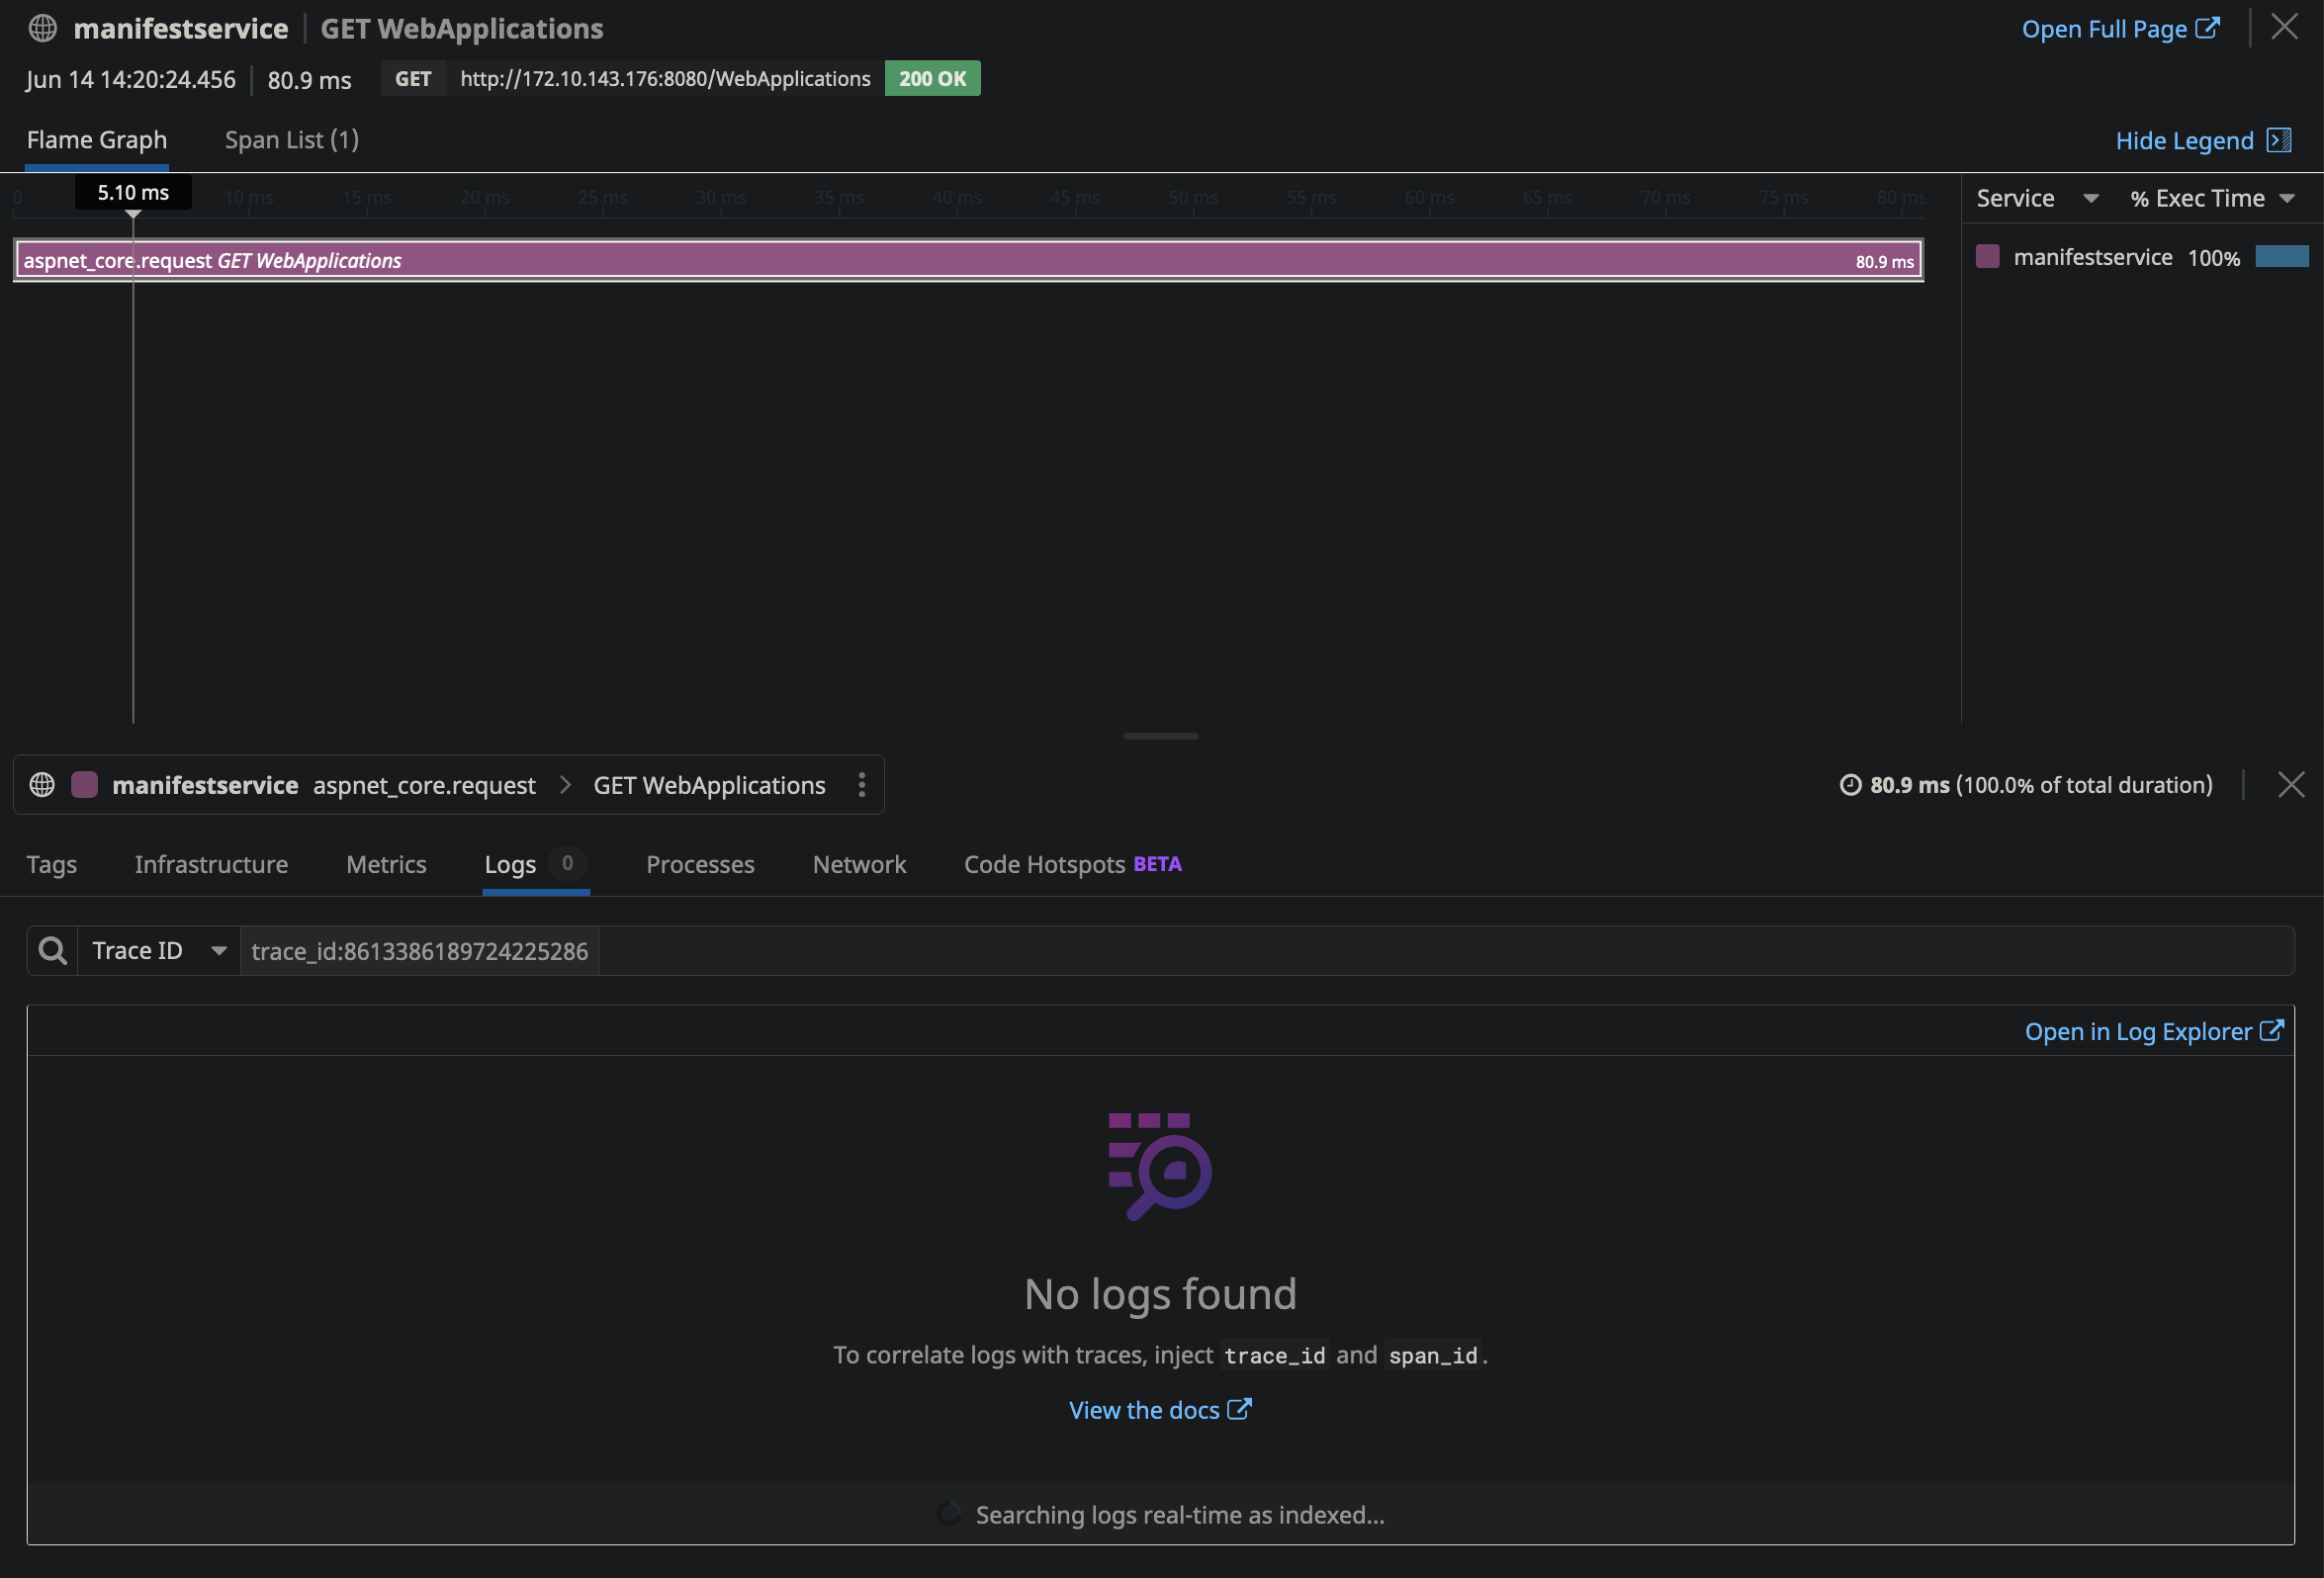Screen dimensions: 2324x1578
Task: Click the blue exec time bar for manifestservice
Action: [2282, 257]
